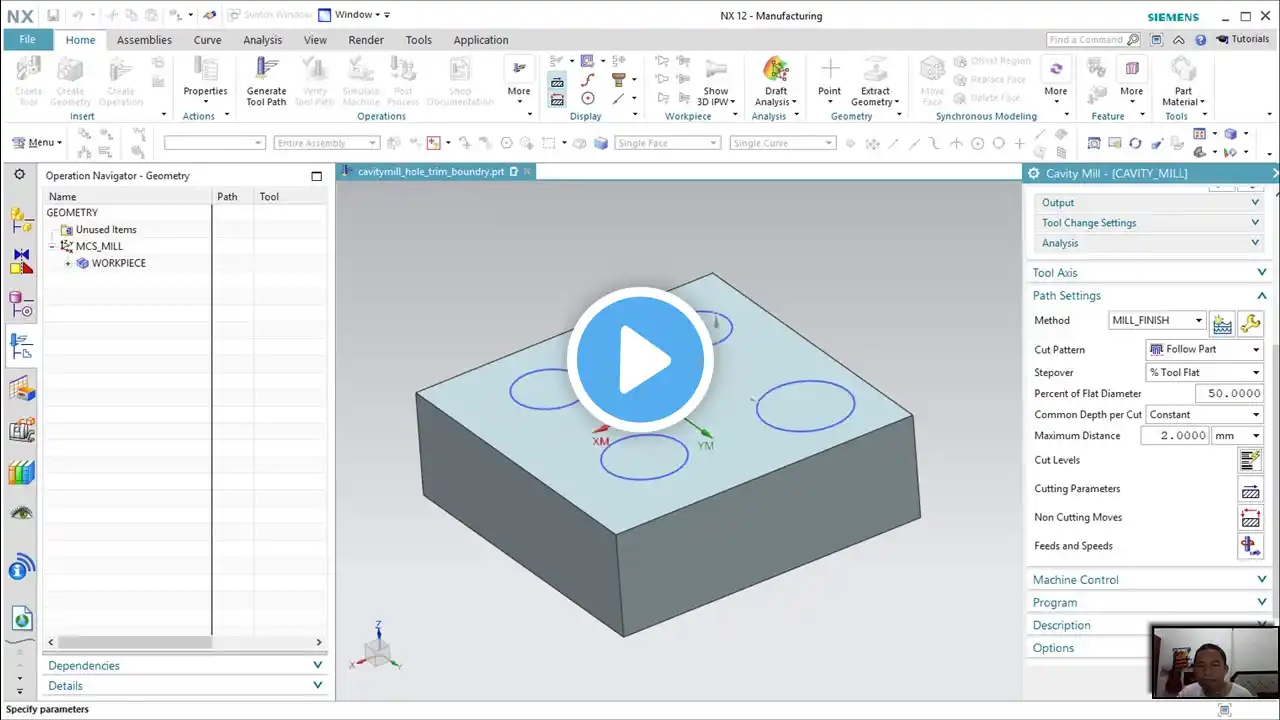Play the video overlay button
Screen dimensions: 1280x720
tap(640, 360)
